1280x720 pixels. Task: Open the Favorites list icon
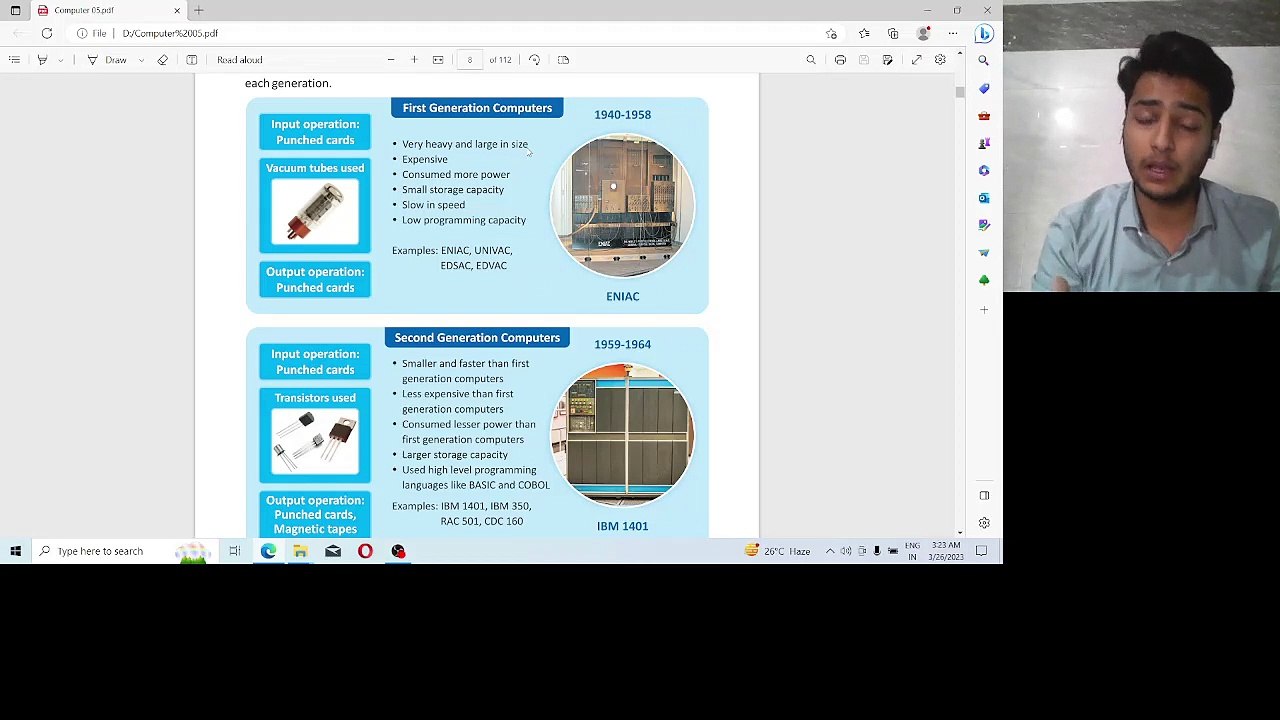pyautogui.click(x=864, y=34)
